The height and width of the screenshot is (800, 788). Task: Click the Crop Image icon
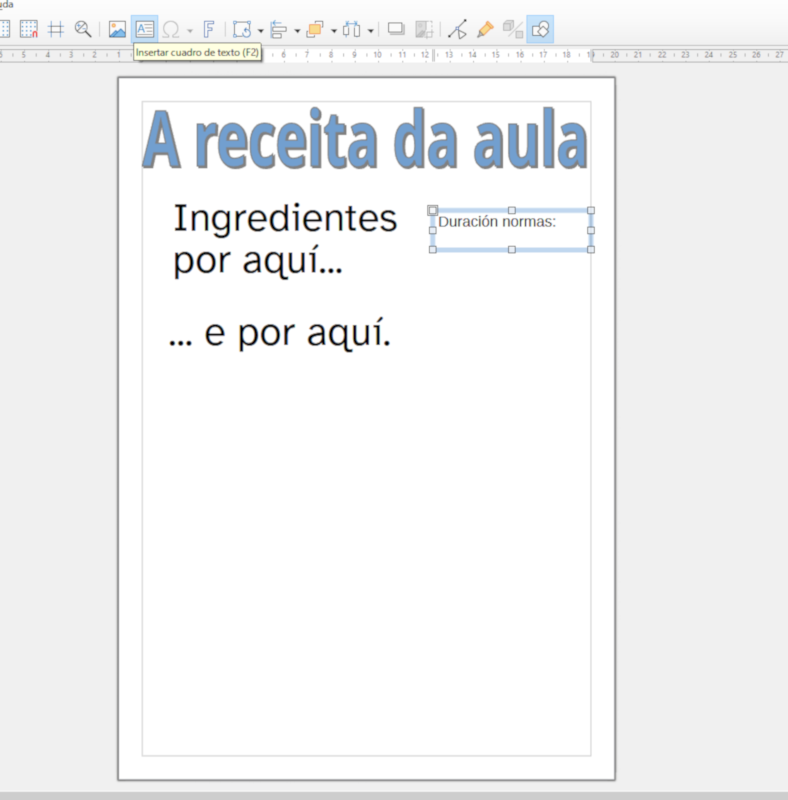coord(424,29)
